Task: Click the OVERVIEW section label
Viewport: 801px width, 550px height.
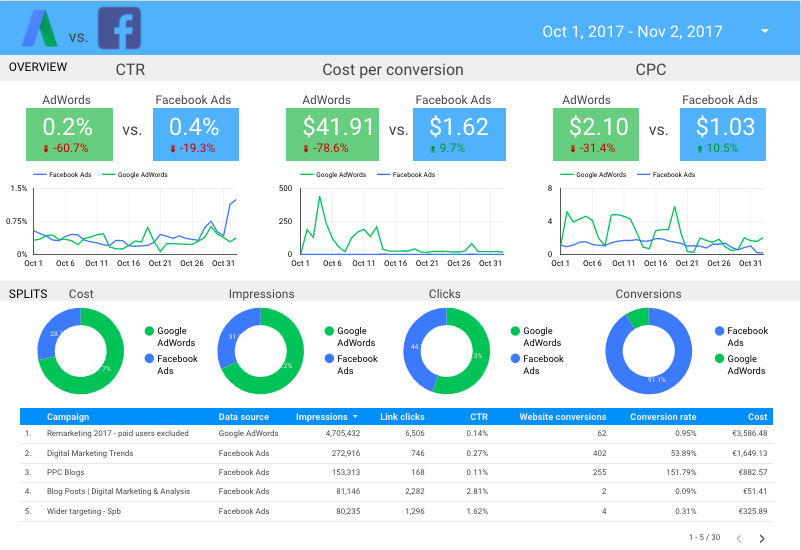Action: (x=38, y=67)
